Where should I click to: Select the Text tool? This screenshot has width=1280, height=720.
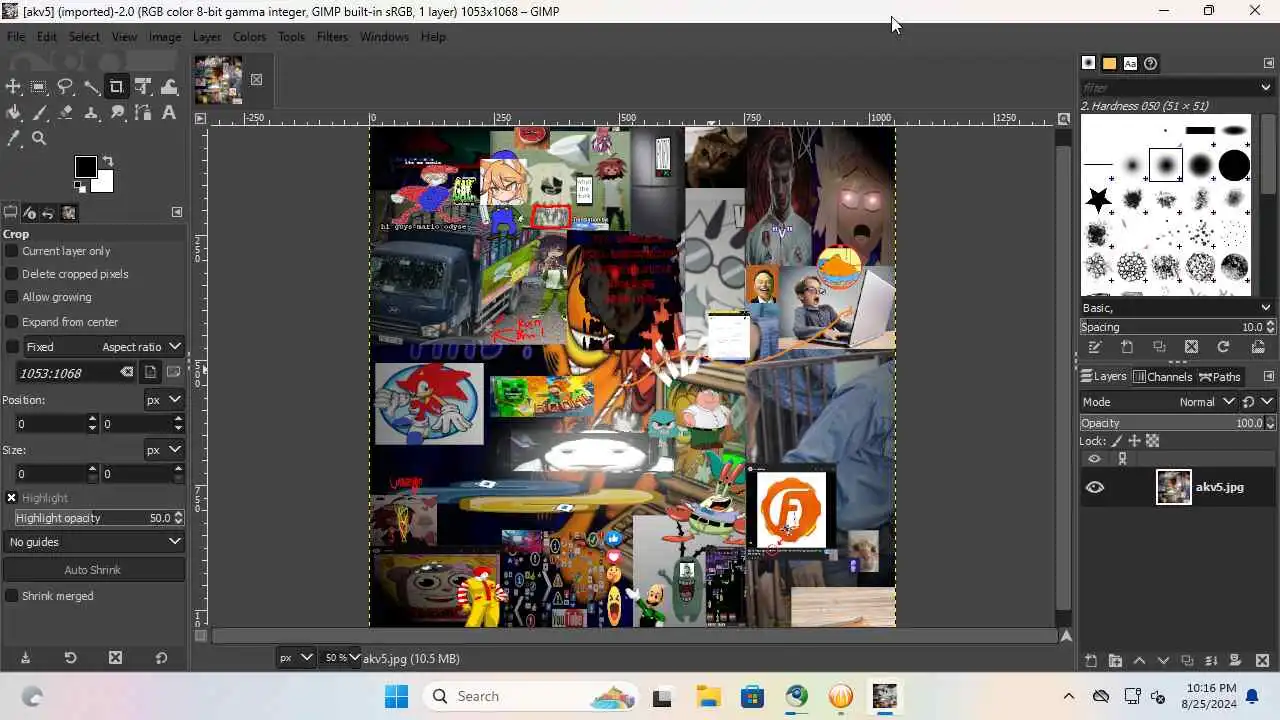[x=169, y=113]
